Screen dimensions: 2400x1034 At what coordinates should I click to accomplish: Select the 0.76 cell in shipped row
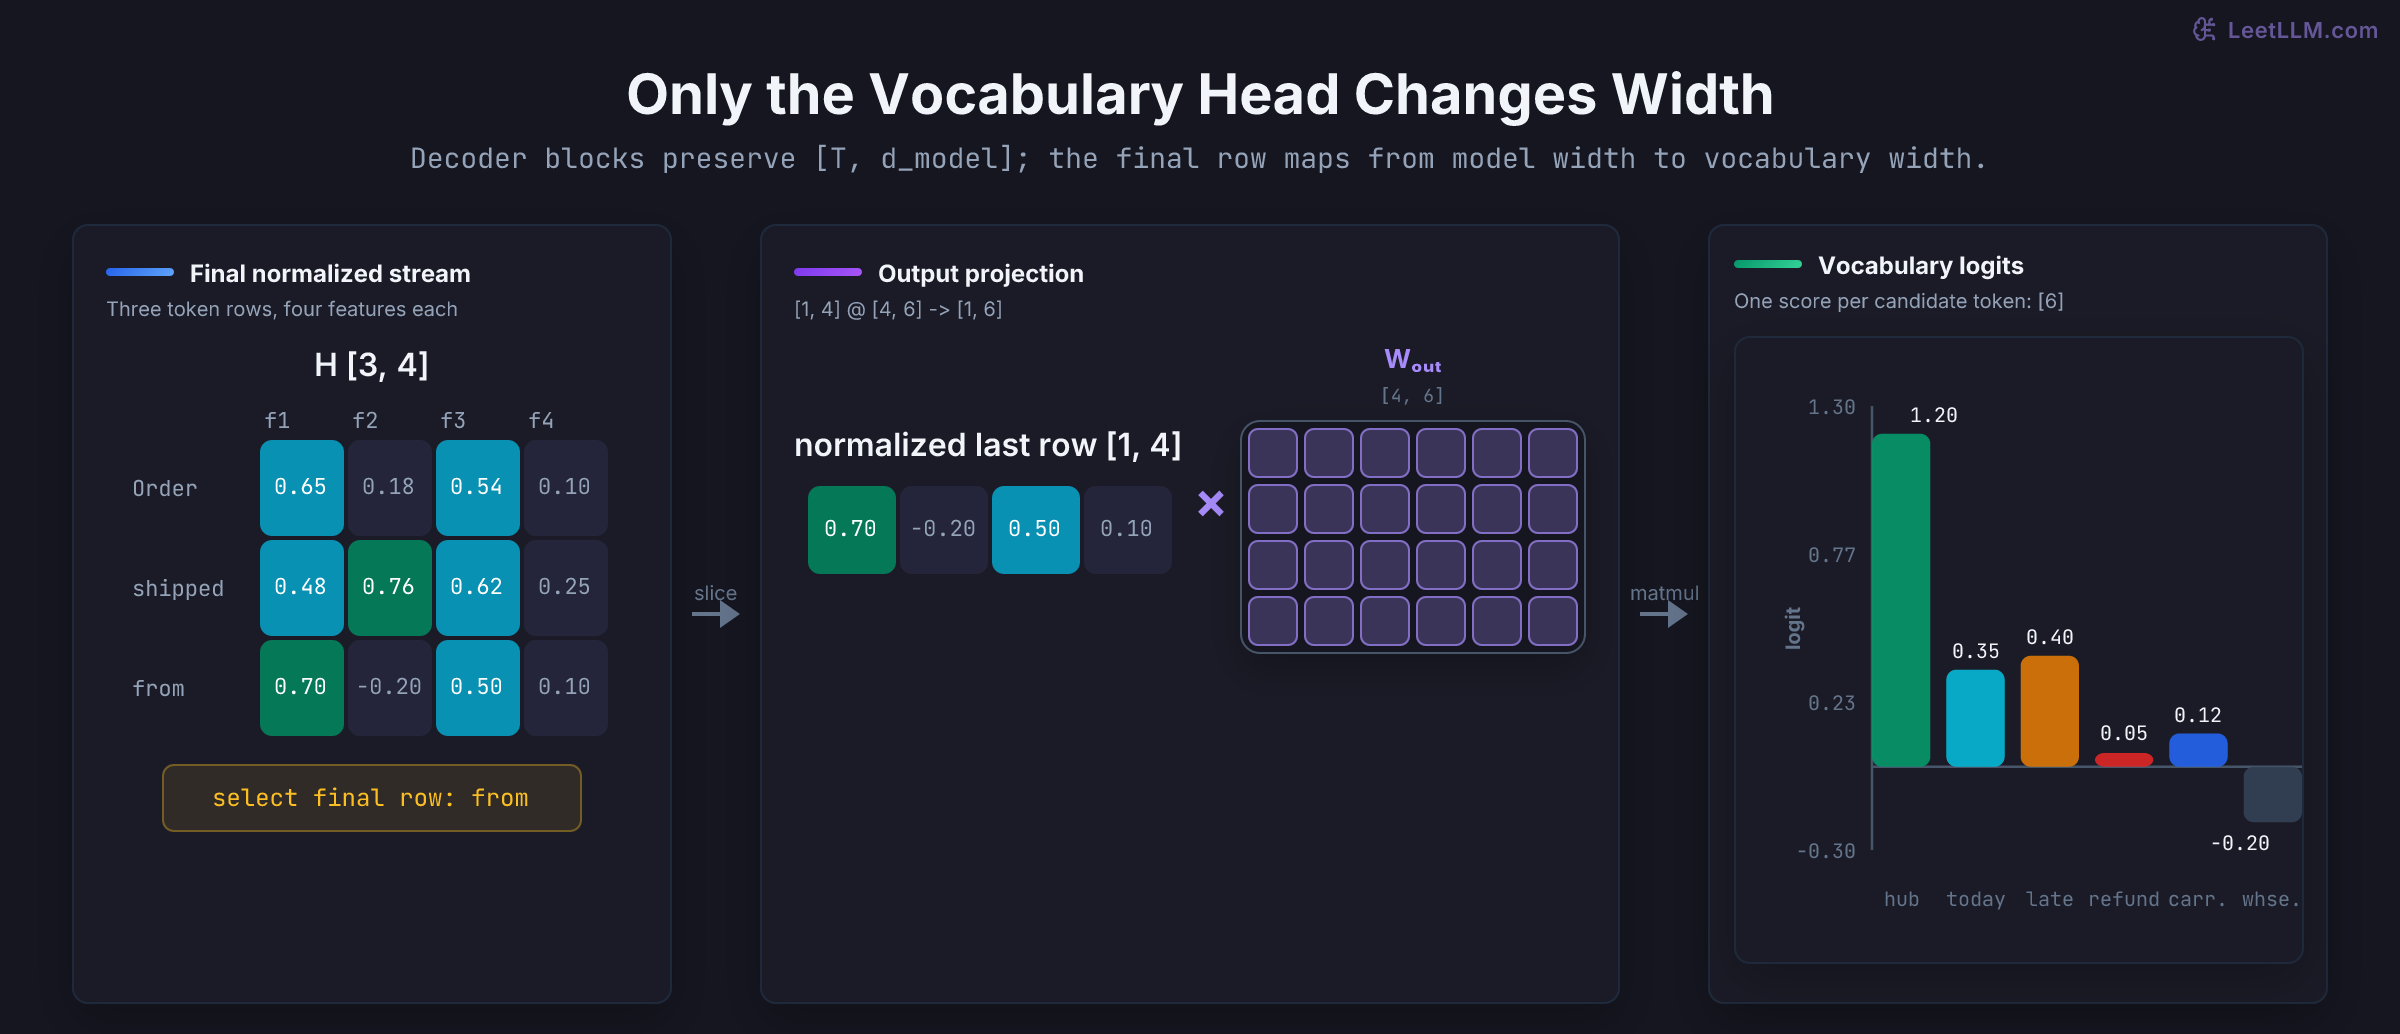[x=390, y=587]
